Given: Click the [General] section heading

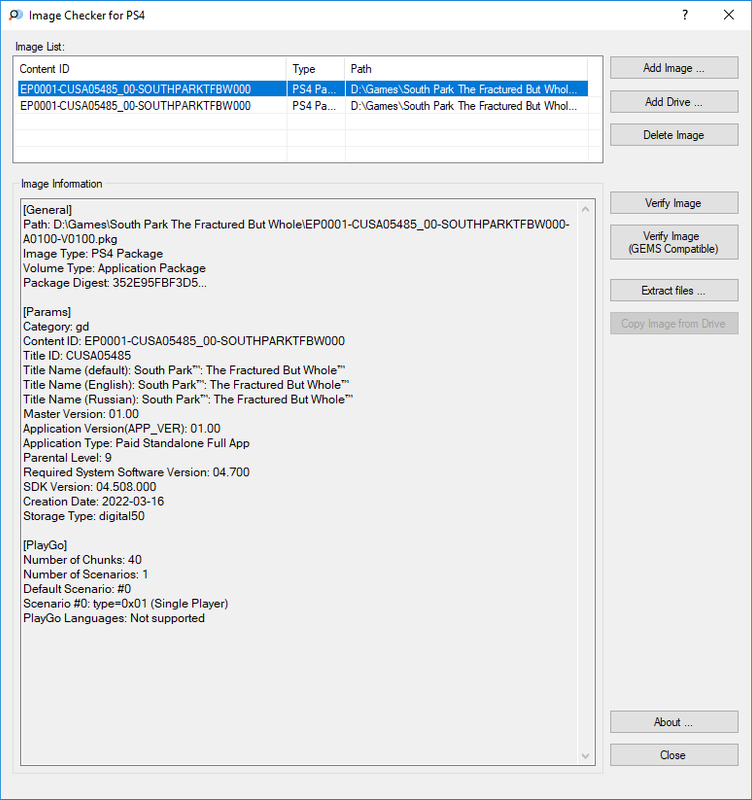Looking at the screenshot, I should click(47, 210).
